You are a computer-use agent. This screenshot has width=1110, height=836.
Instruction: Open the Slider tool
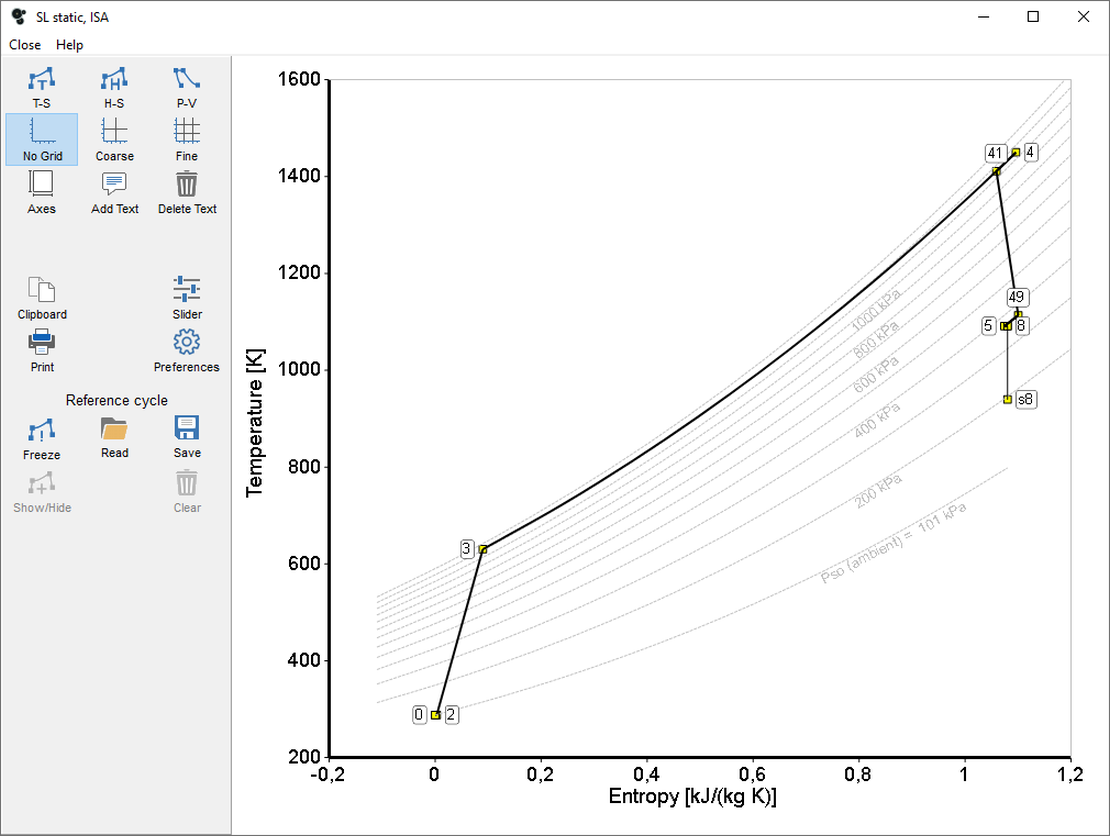(x=187, y=290)
